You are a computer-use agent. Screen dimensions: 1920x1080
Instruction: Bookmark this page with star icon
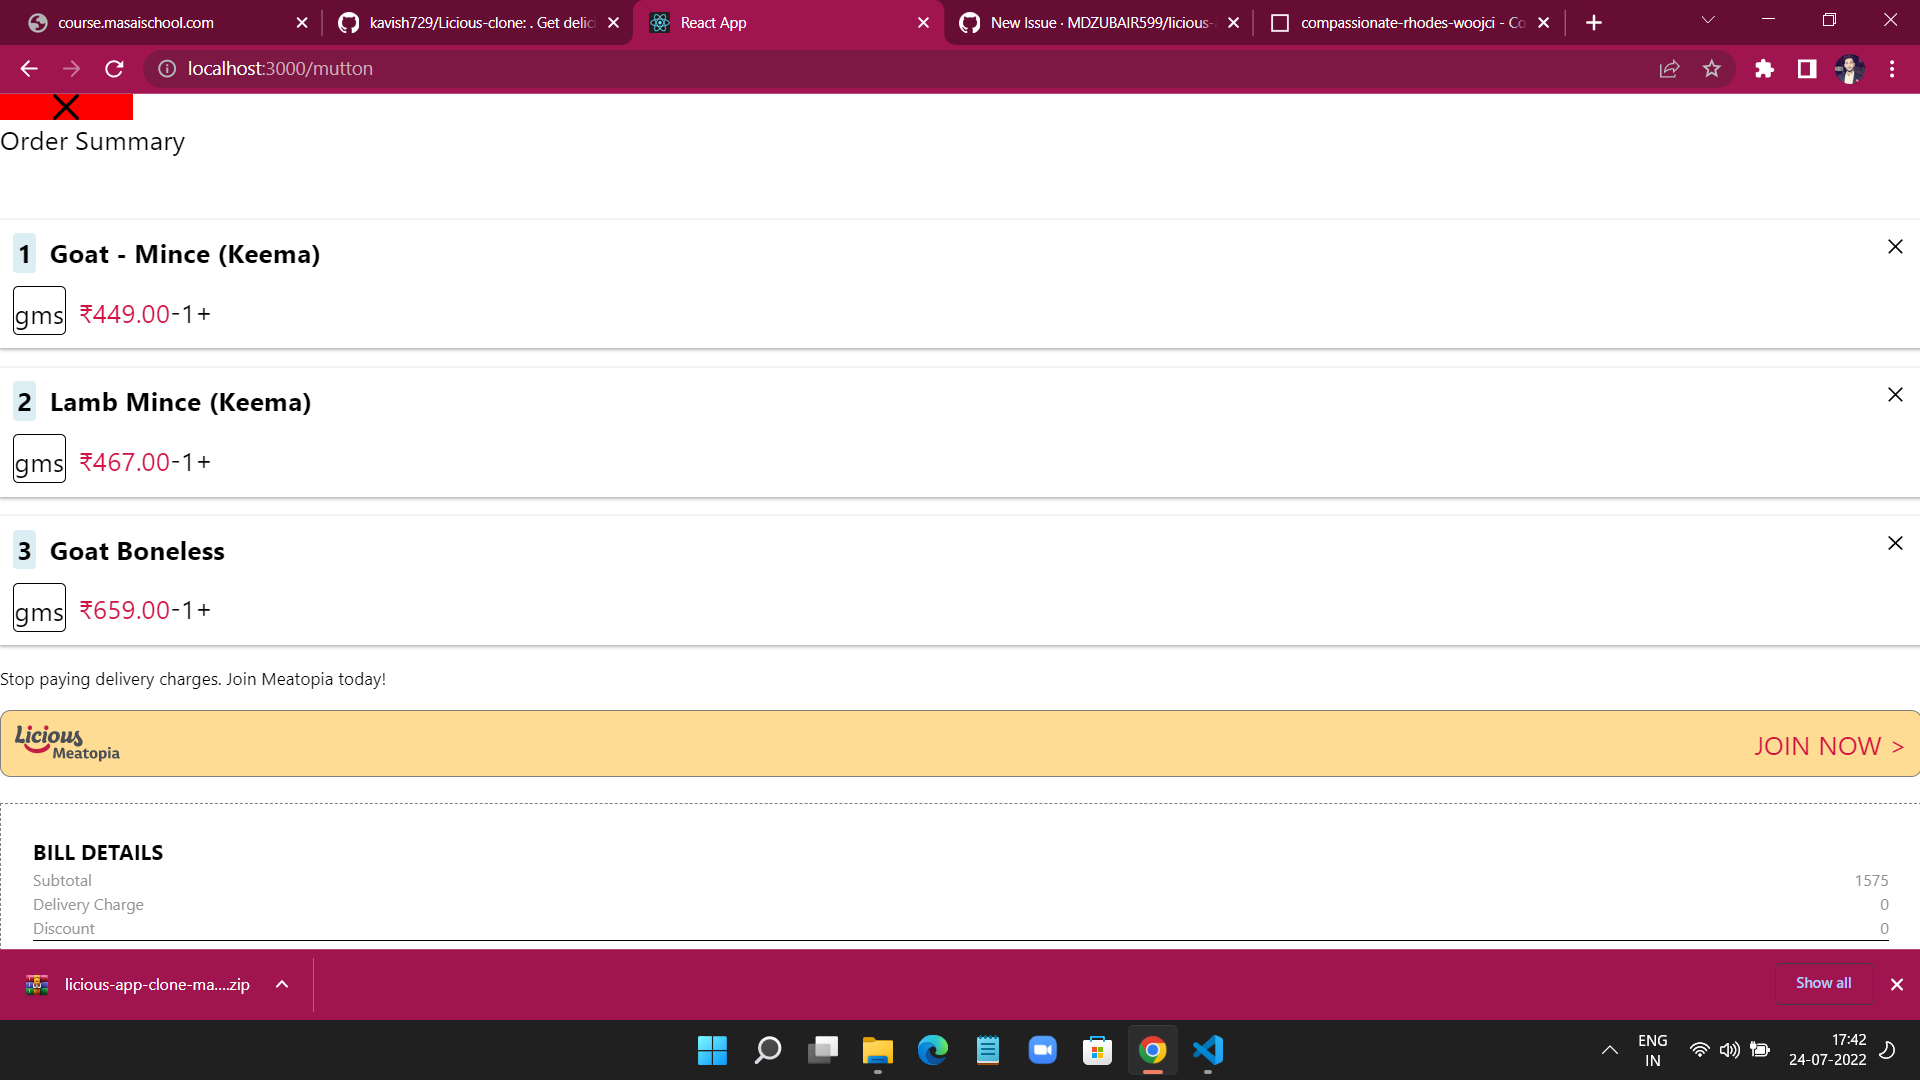pos(1712,69)
